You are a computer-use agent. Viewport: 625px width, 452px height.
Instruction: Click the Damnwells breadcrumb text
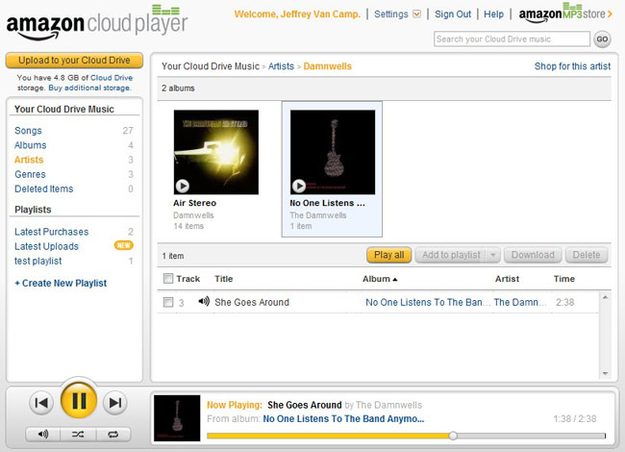(x=328, y=66)
